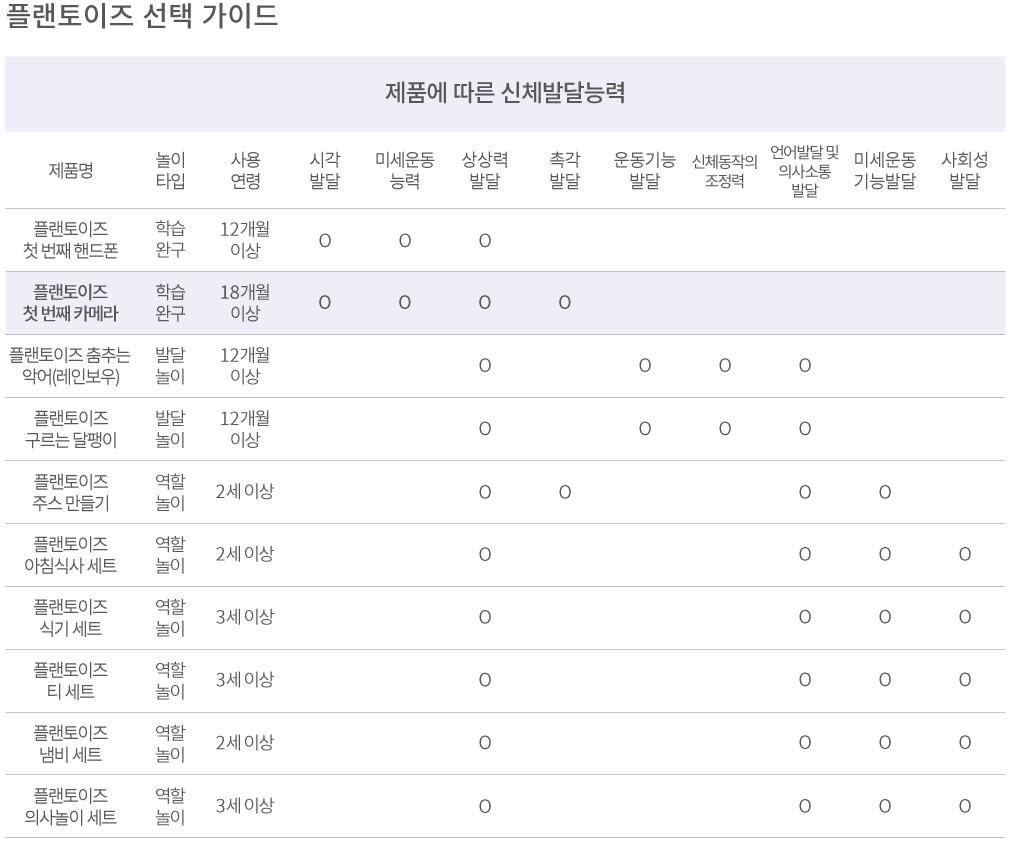Click the '사회성 발달' column header
Screen dimensions: 1010x846
tap(965, 170)
